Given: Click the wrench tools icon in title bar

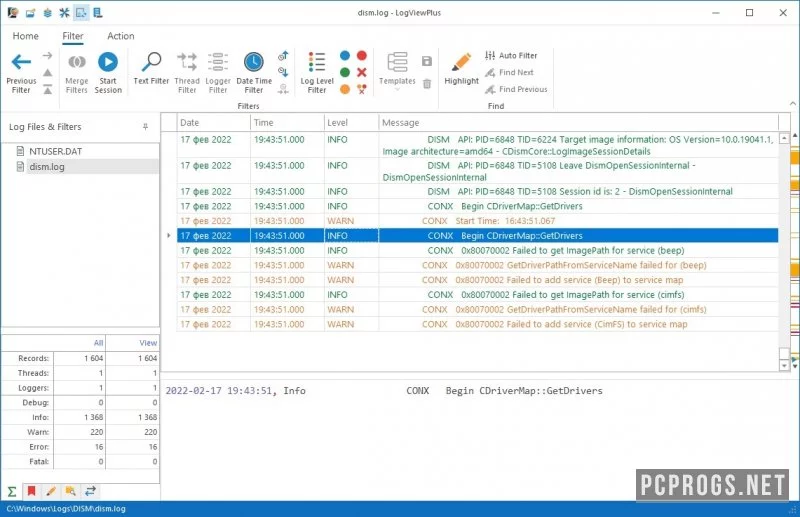Looking at the screenshot, I should coord(64,13).
